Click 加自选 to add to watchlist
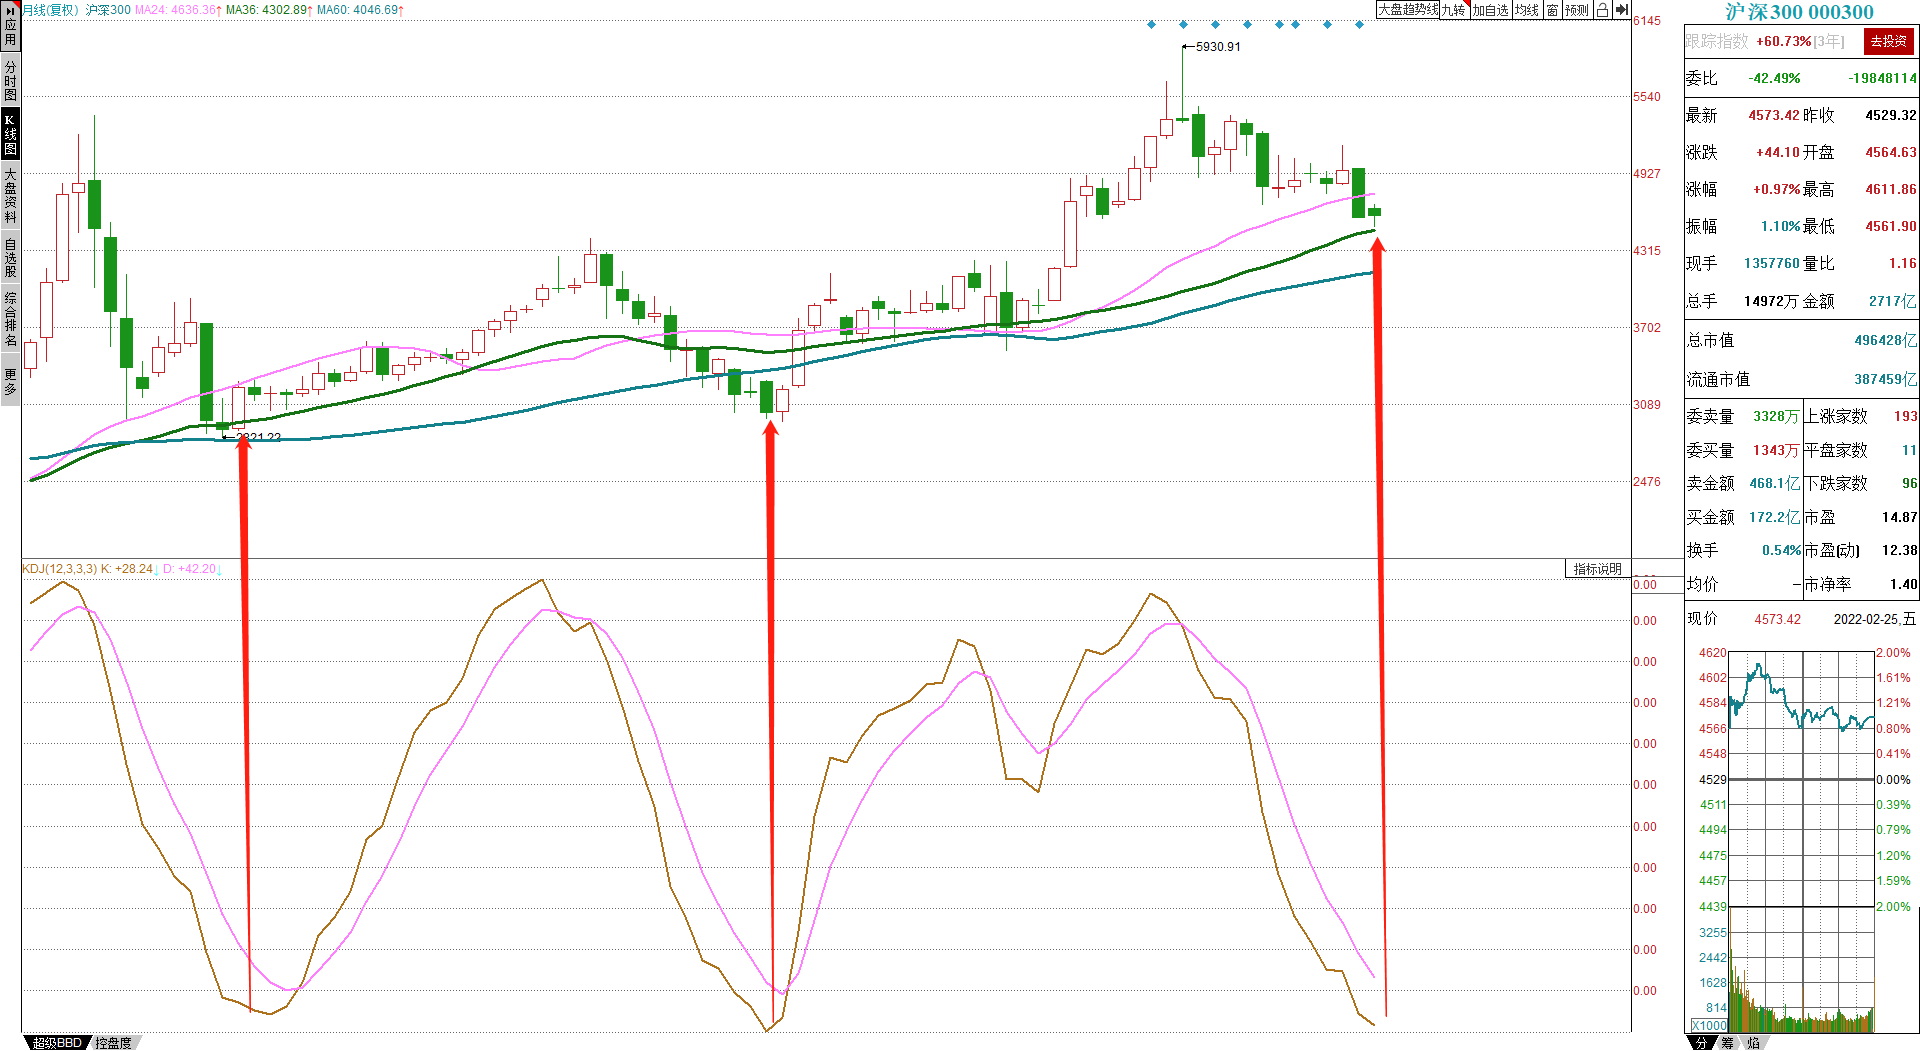 tap(1490, 10)
